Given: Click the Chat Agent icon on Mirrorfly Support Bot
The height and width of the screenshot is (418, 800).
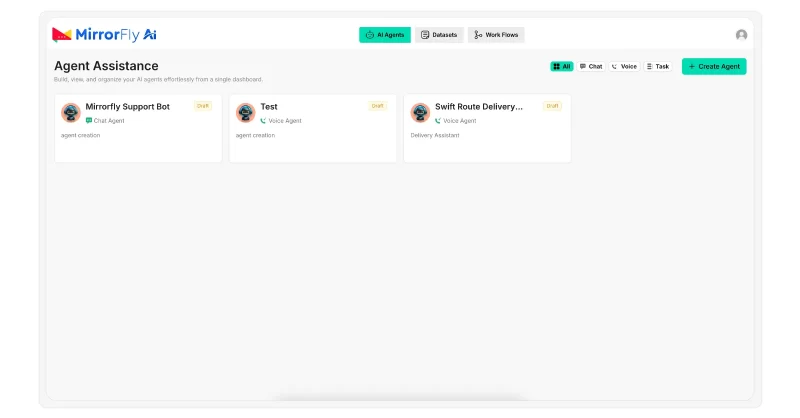Looking at the screenshot, I should 89,120.
